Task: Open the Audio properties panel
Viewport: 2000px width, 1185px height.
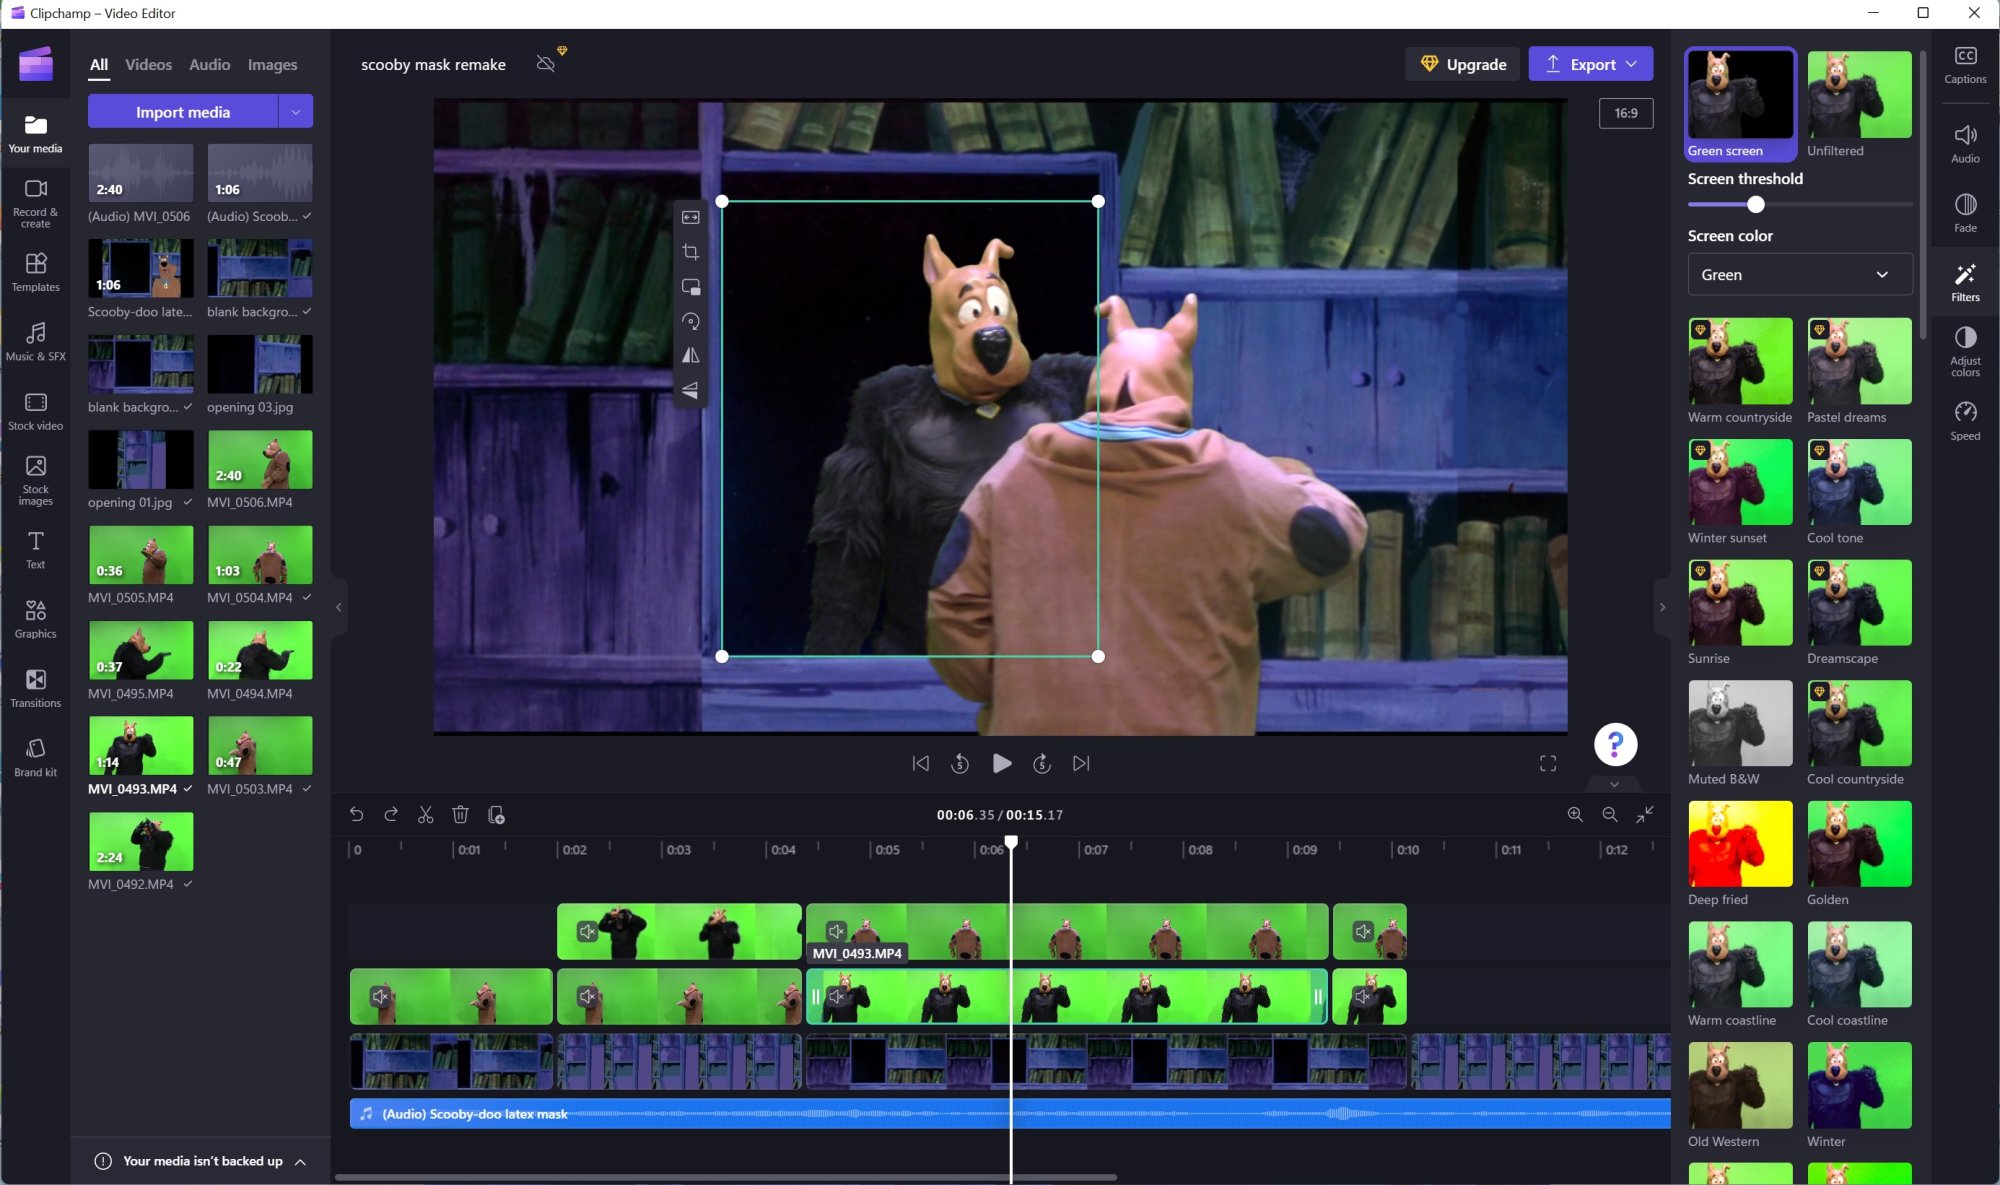Action: [1964, 144]
